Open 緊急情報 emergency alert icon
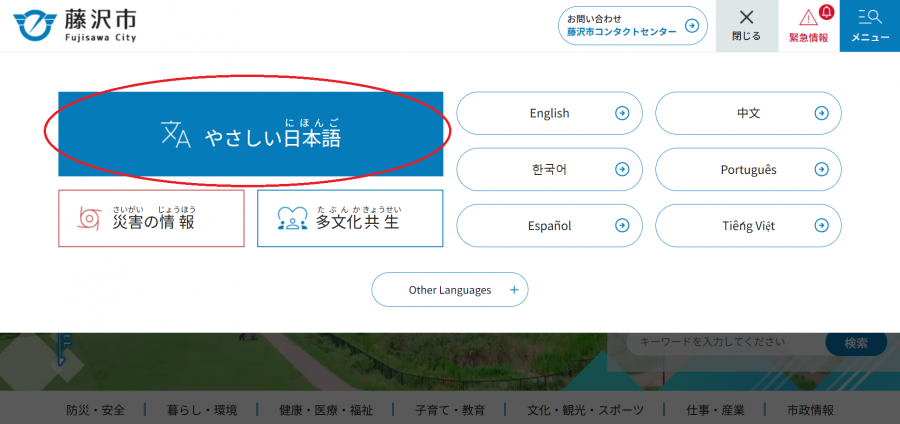 [809, 26]
